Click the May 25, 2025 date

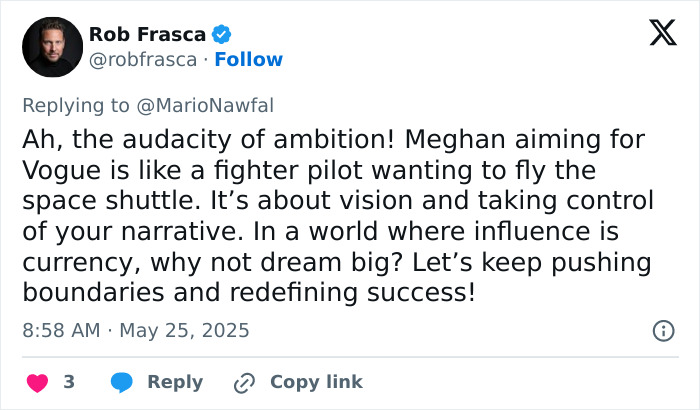[186, 330]
